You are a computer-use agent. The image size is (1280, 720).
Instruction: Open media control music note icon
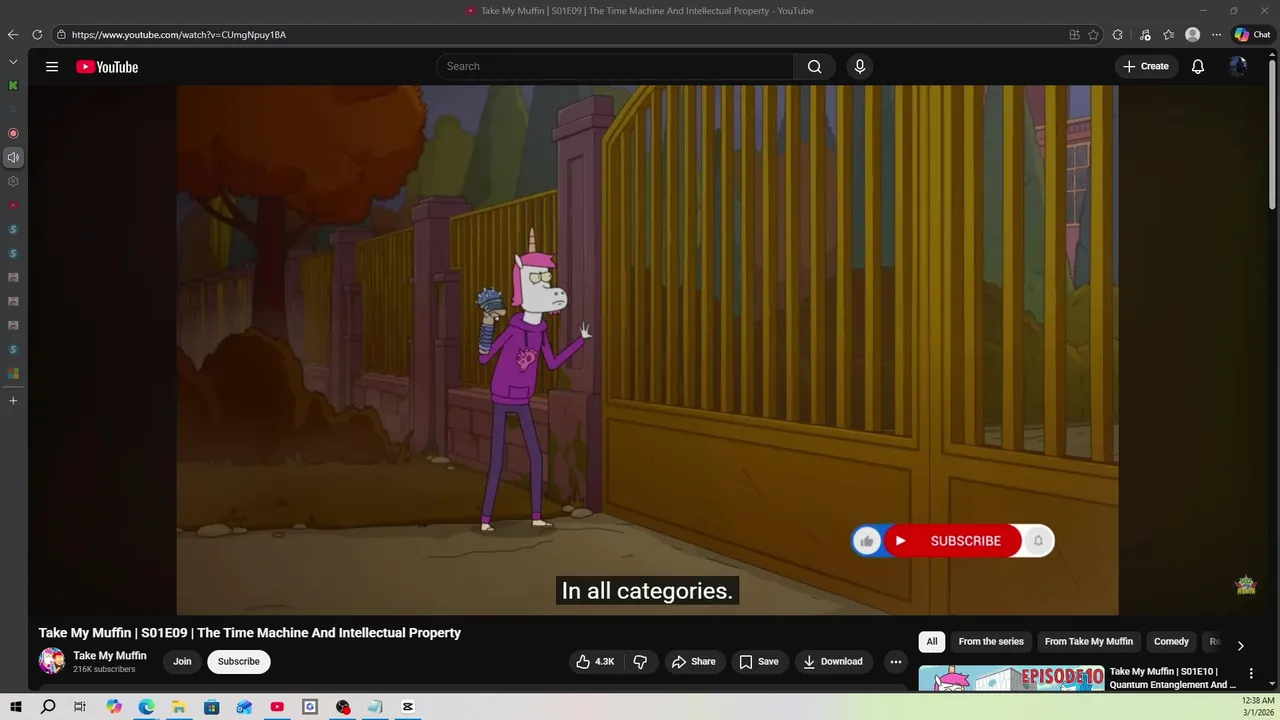coord(1145,35)
